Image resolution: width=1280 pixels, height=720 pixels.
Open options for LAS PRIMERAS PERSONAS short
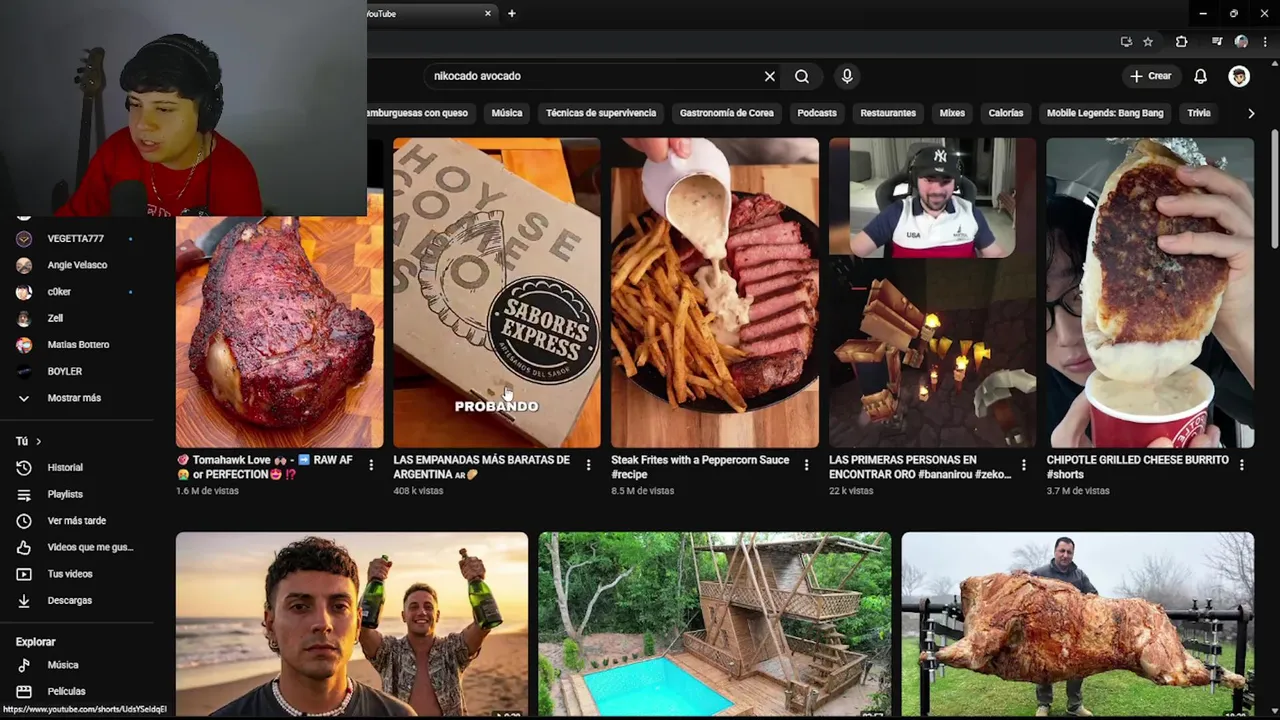[1023, 465]
